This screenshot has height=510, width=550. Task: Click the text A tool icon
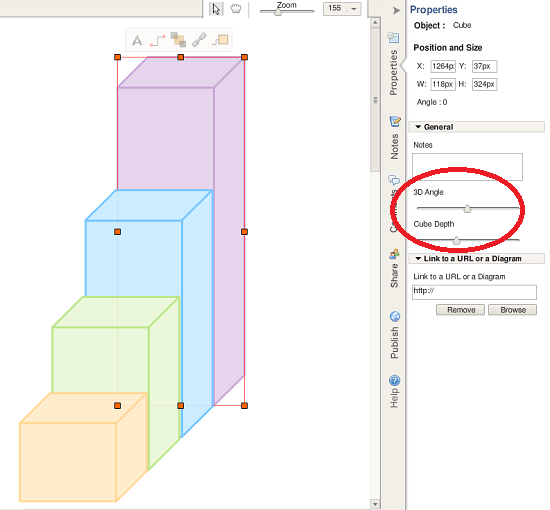click(x=137, y=40)
